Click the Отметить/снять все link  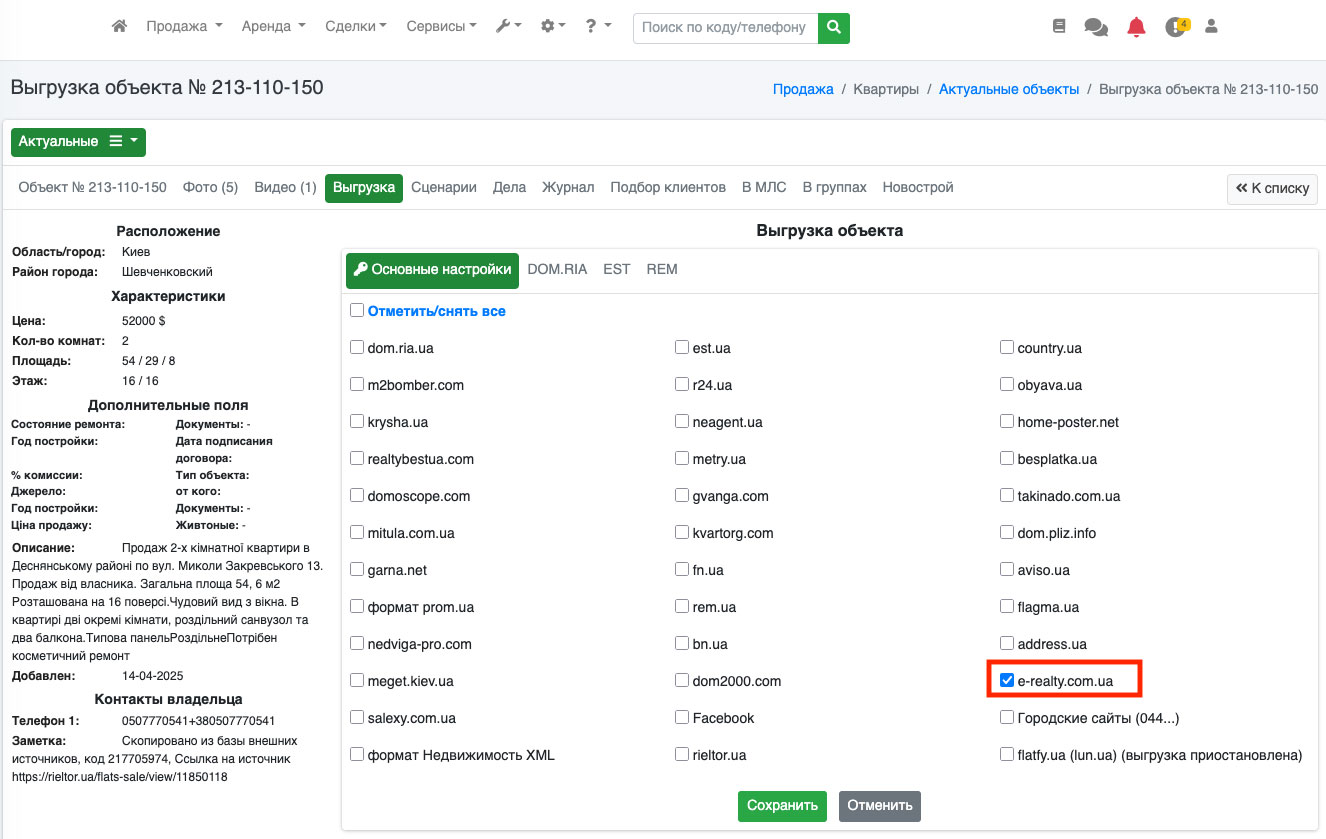(436, 311)
